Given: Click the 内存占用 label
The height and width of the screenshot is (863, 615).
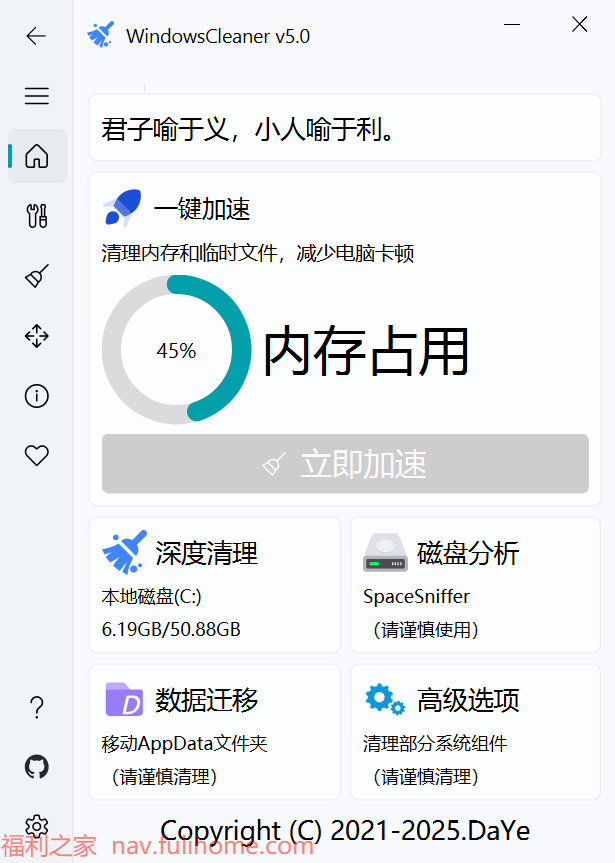Looking at the screenshot, I should tap(367, 351).
